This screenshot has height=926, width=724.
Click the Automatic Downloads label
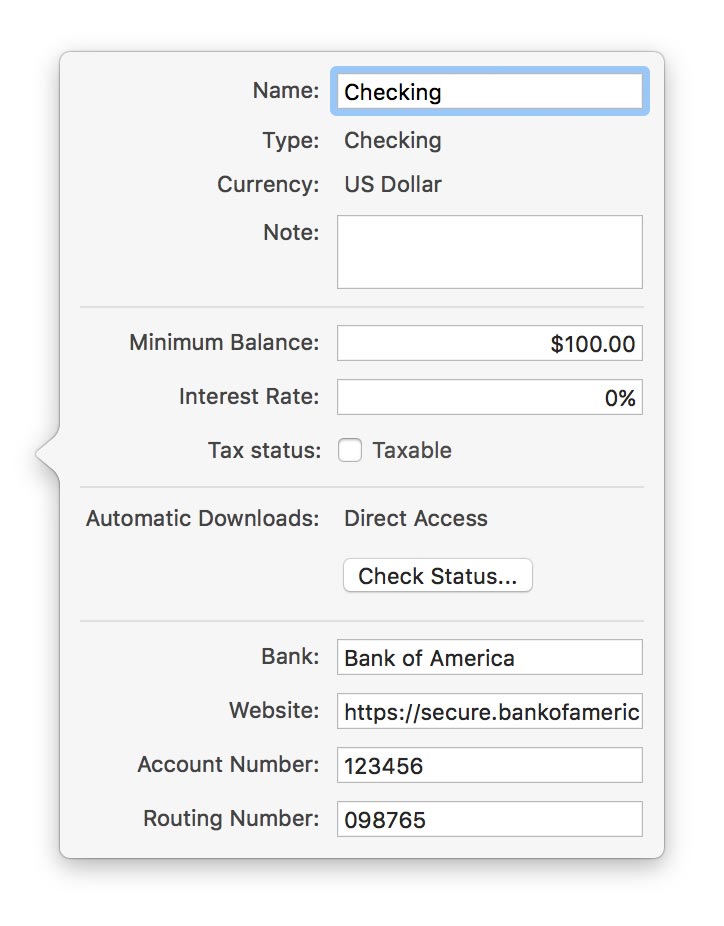coord(202,519)
